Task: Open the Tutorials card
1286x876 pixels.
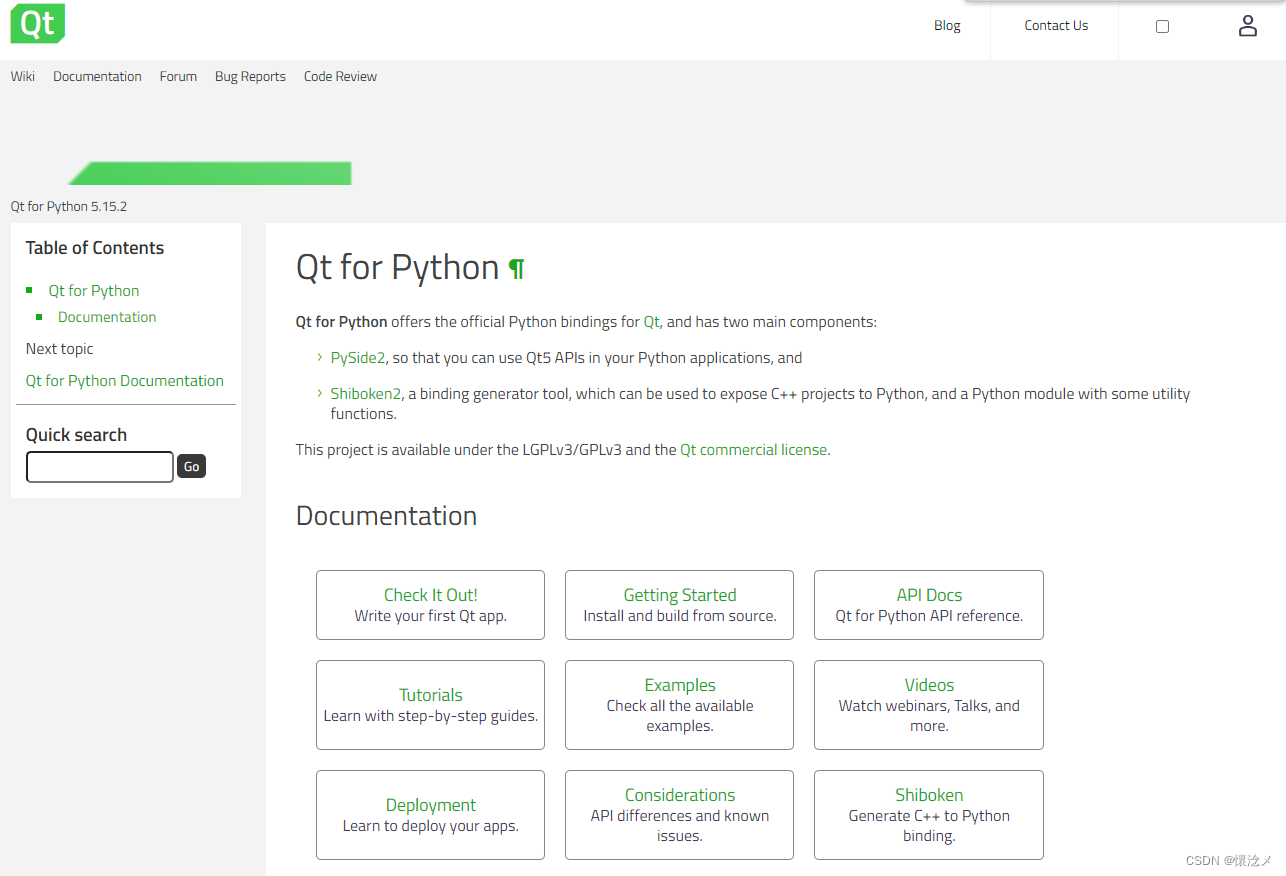Action: pyautogui.click(x=430, y=705)
